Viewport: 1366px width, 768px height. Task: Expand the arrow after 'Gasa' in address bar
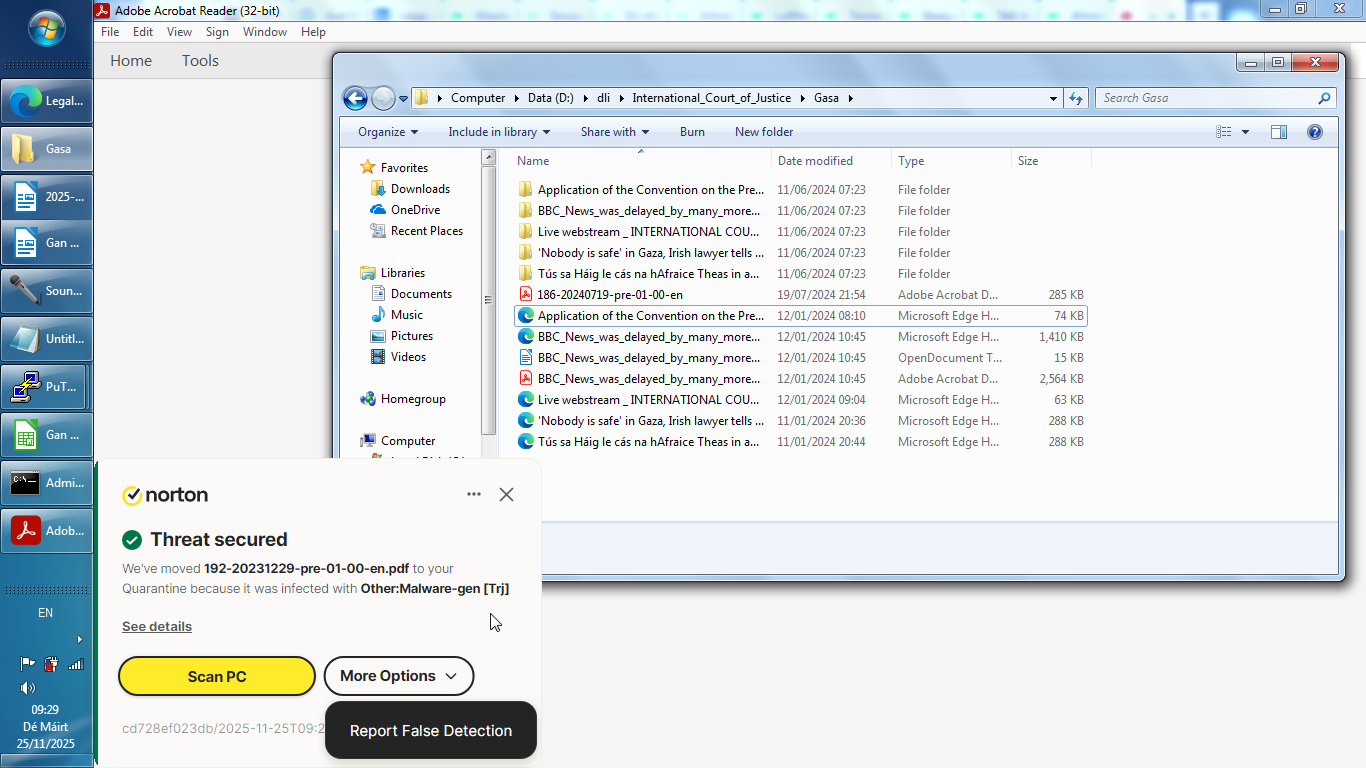(850, 98)
